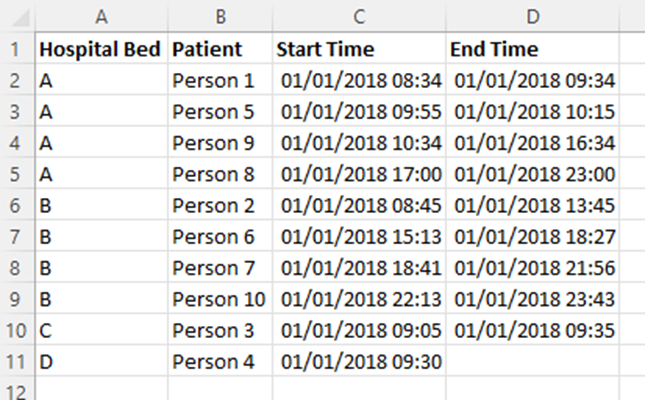Select row 1 header
This screenshot has width=645, height=400.
click(x=17, y=49)
